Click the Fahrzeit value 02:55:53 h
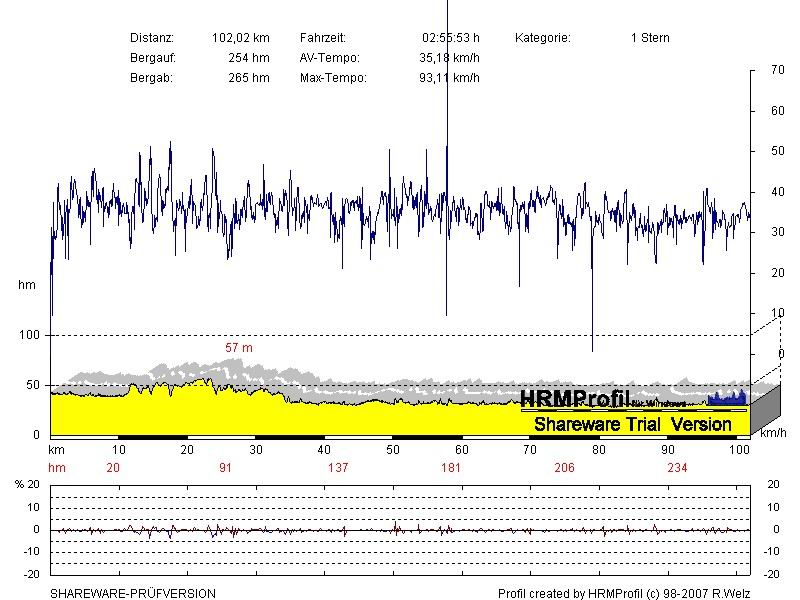This screenshot has height=600, width=800. 450,38
